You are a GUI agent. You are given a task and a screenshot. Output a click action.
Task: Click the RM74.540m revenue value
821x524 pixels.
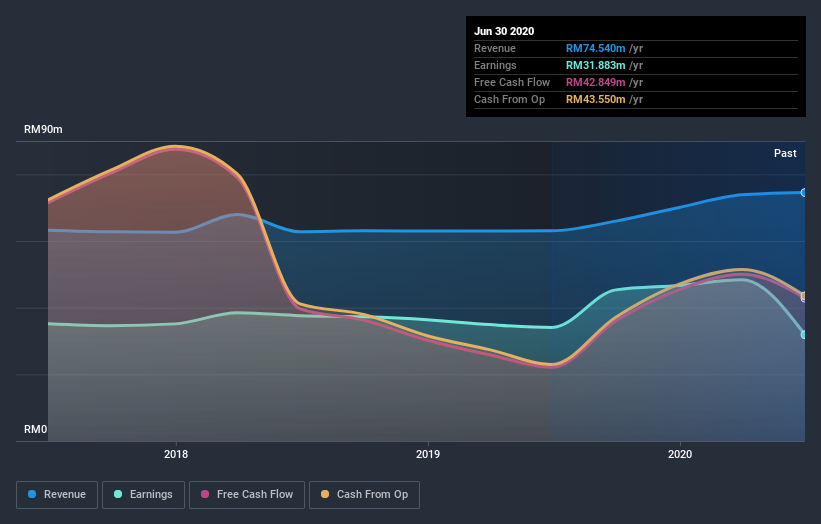(x=595, y=48)
